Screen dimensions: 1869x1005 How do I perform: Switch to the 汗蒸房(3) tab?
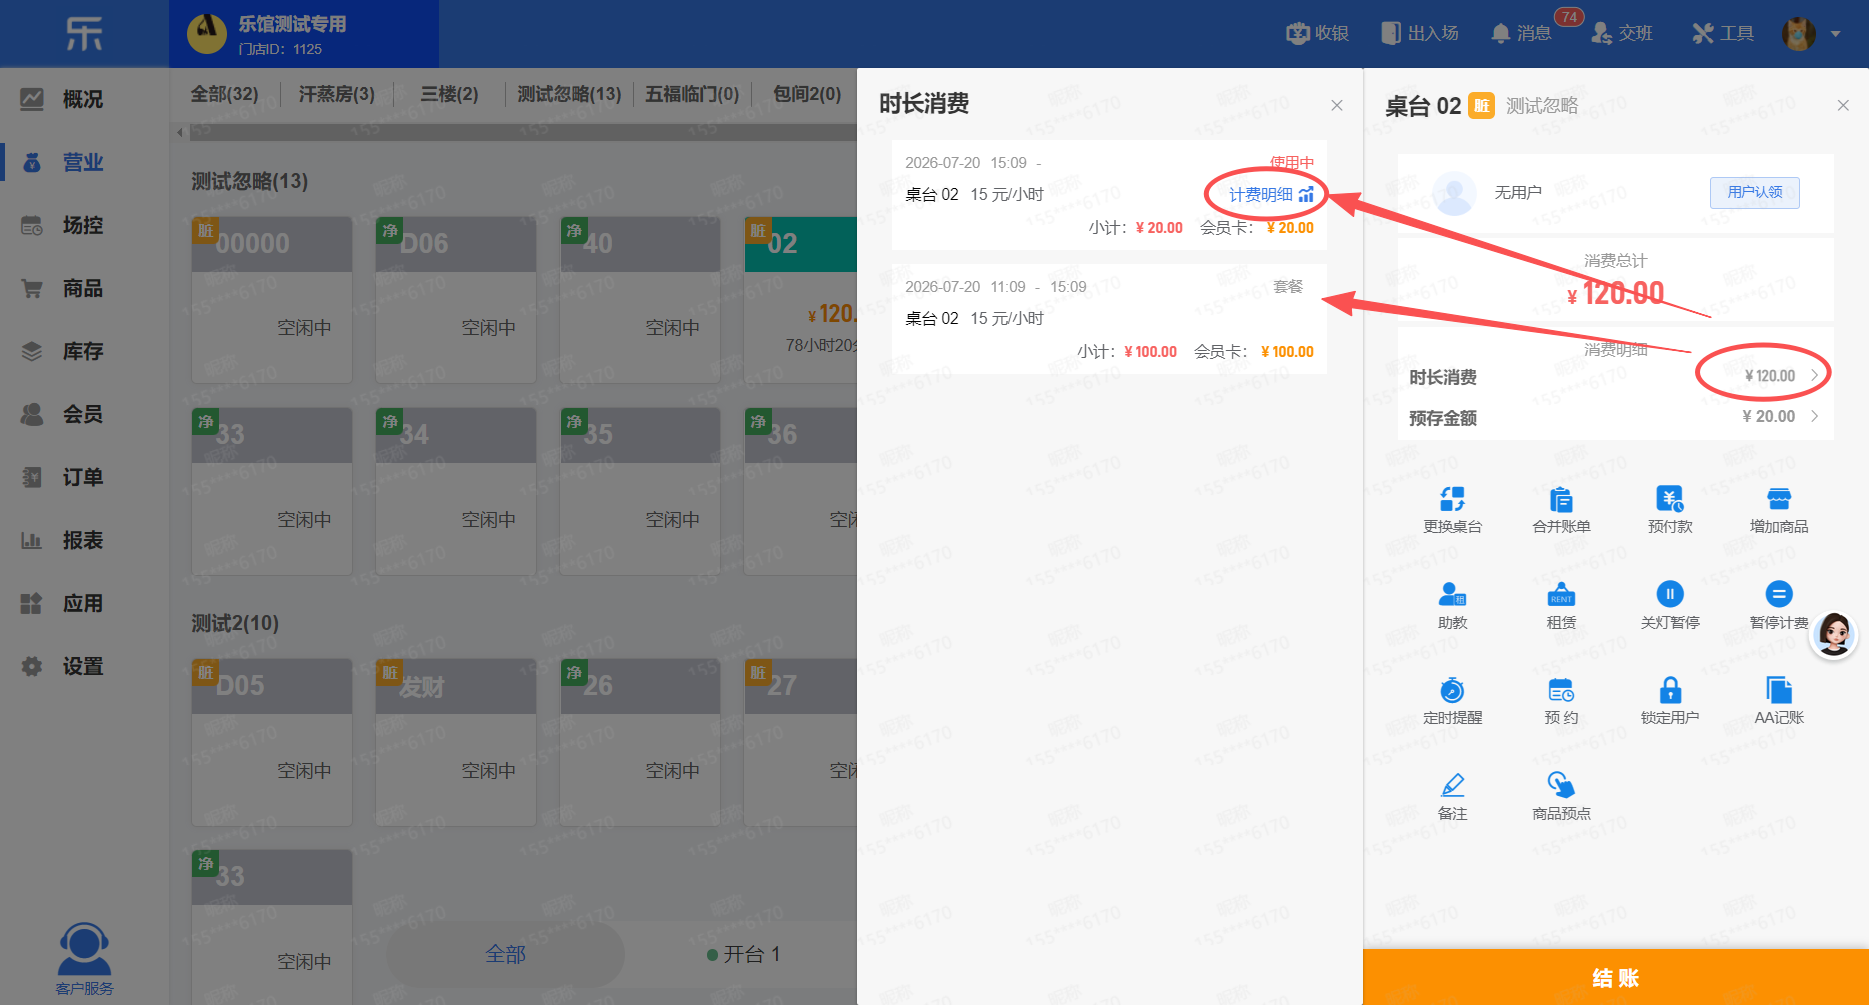337,94
